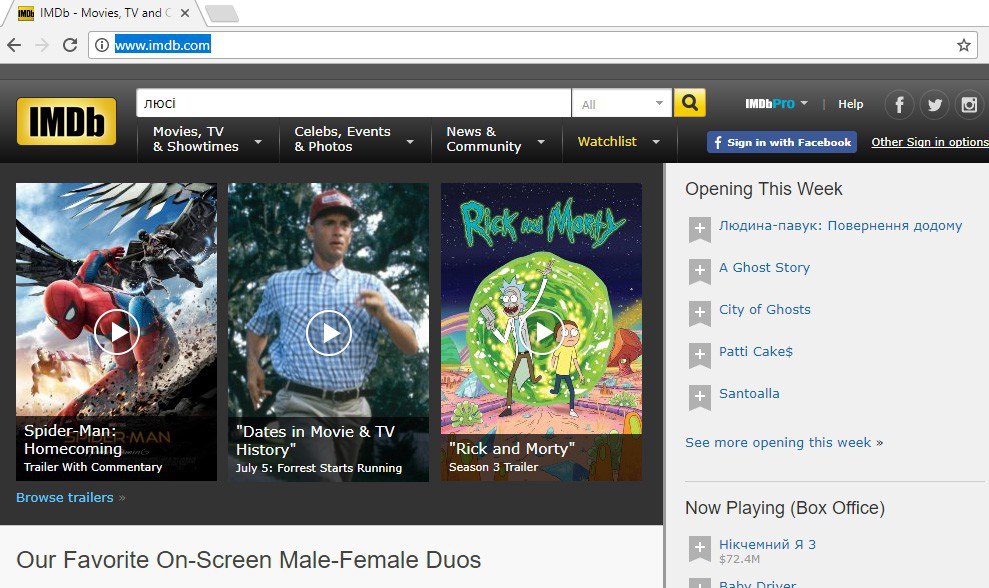Screen dimensions: 989x588
Task: Click the yellow search magnifier button
Action: click(x=689, y=102)
